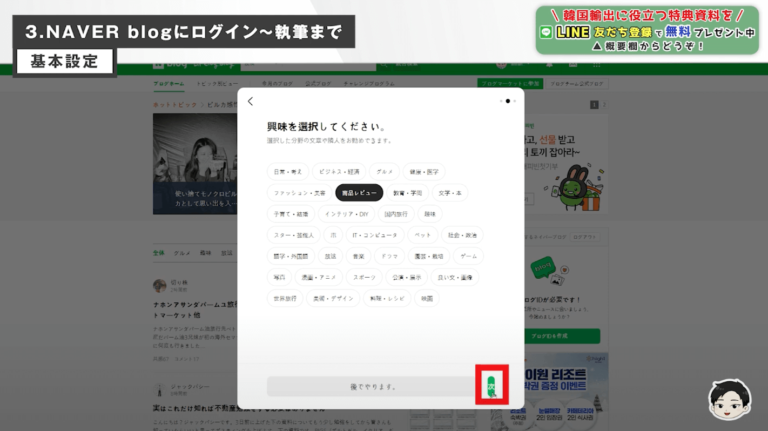Open the hot topic photo thumbnail
Screen dimensions: 768x431
pos(195,164)
